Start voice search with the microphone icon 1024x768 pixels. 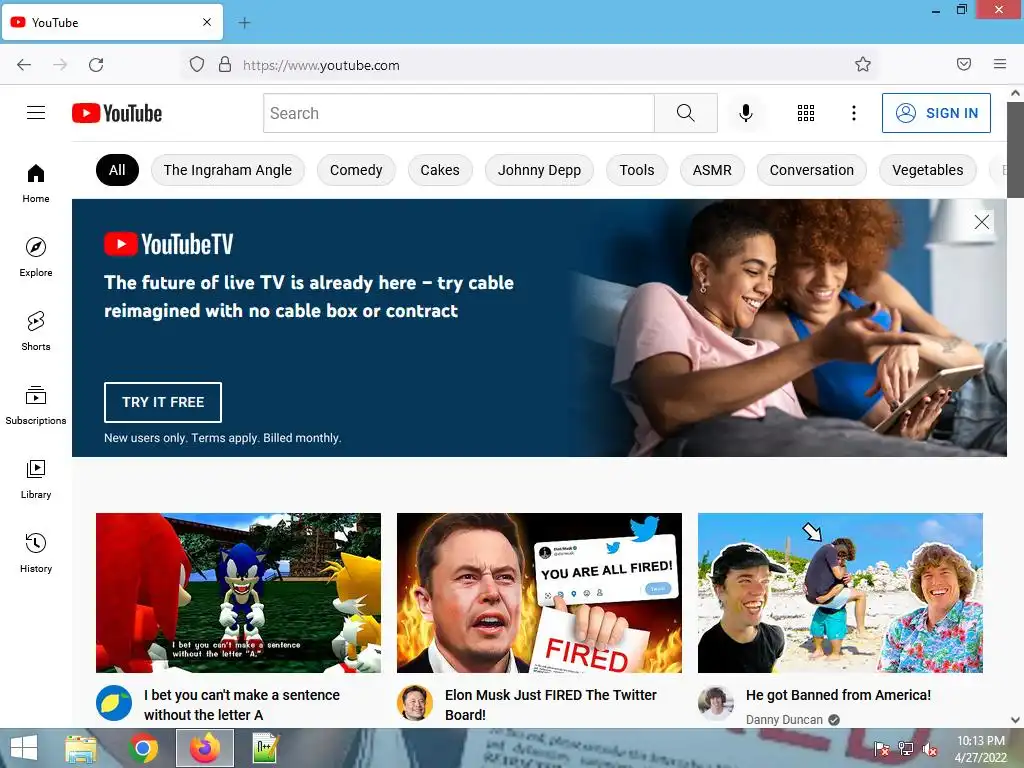[745, 113]
